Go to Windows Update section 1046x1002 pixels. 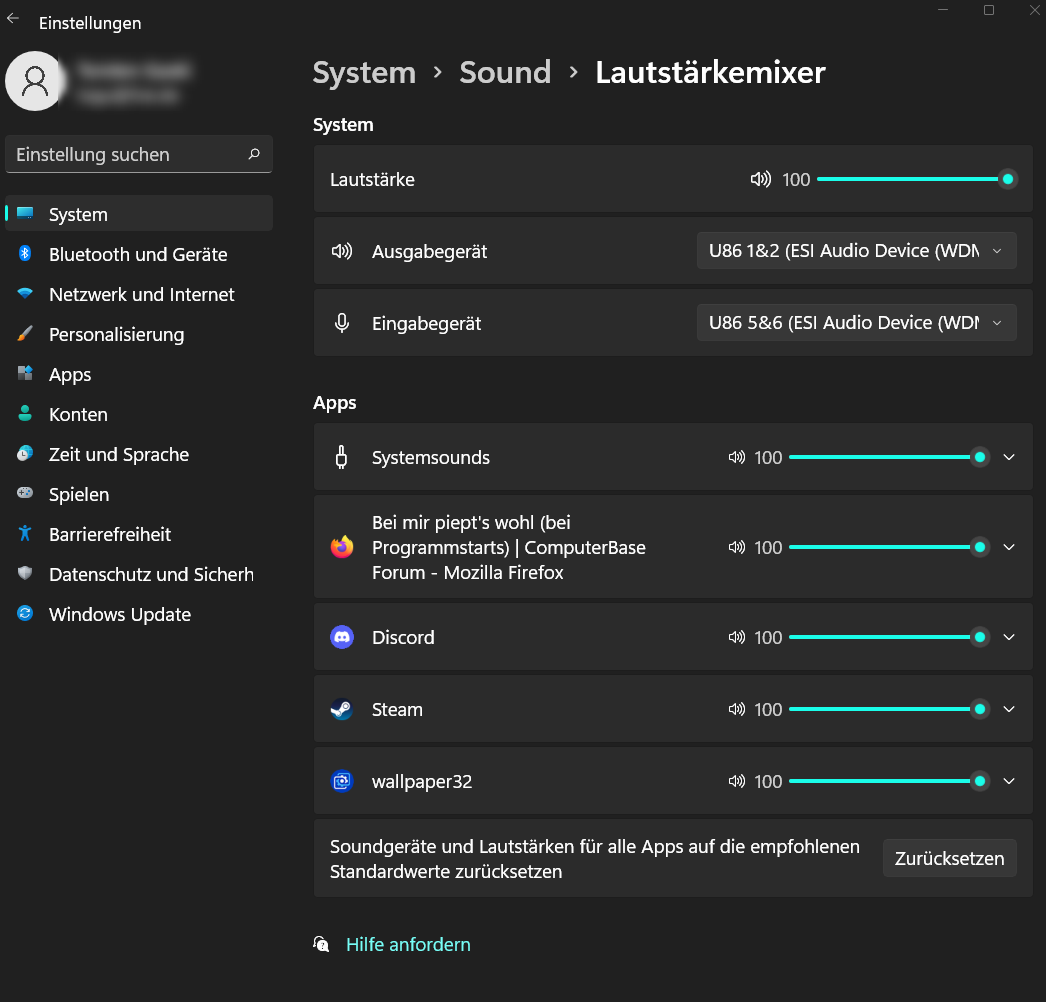click(120, 615)
